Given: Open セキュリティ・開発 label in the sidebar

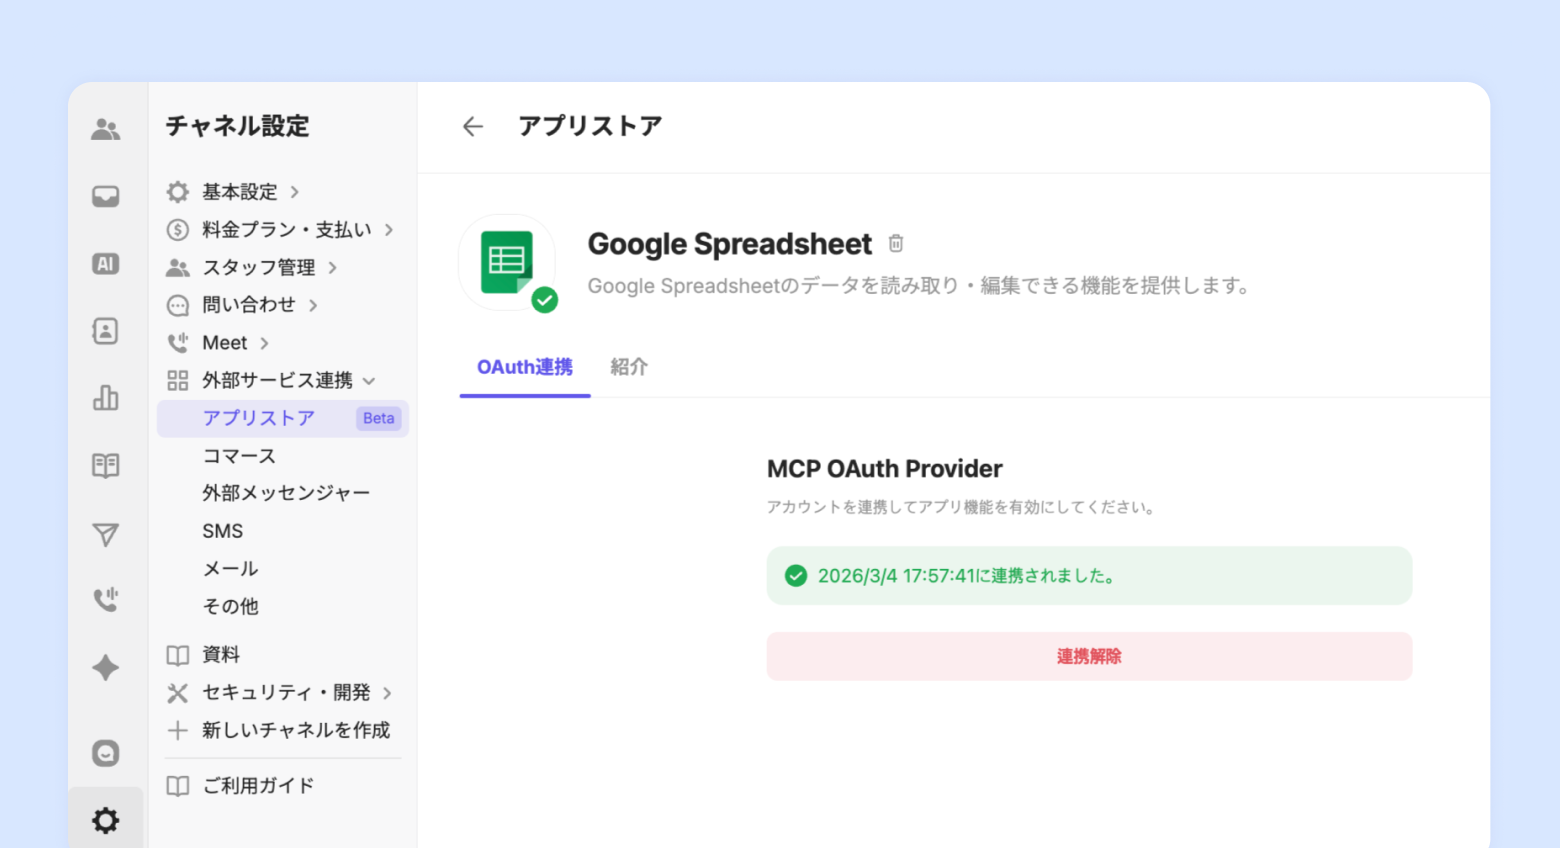Looking at the screenshot, I should [286, 693].
